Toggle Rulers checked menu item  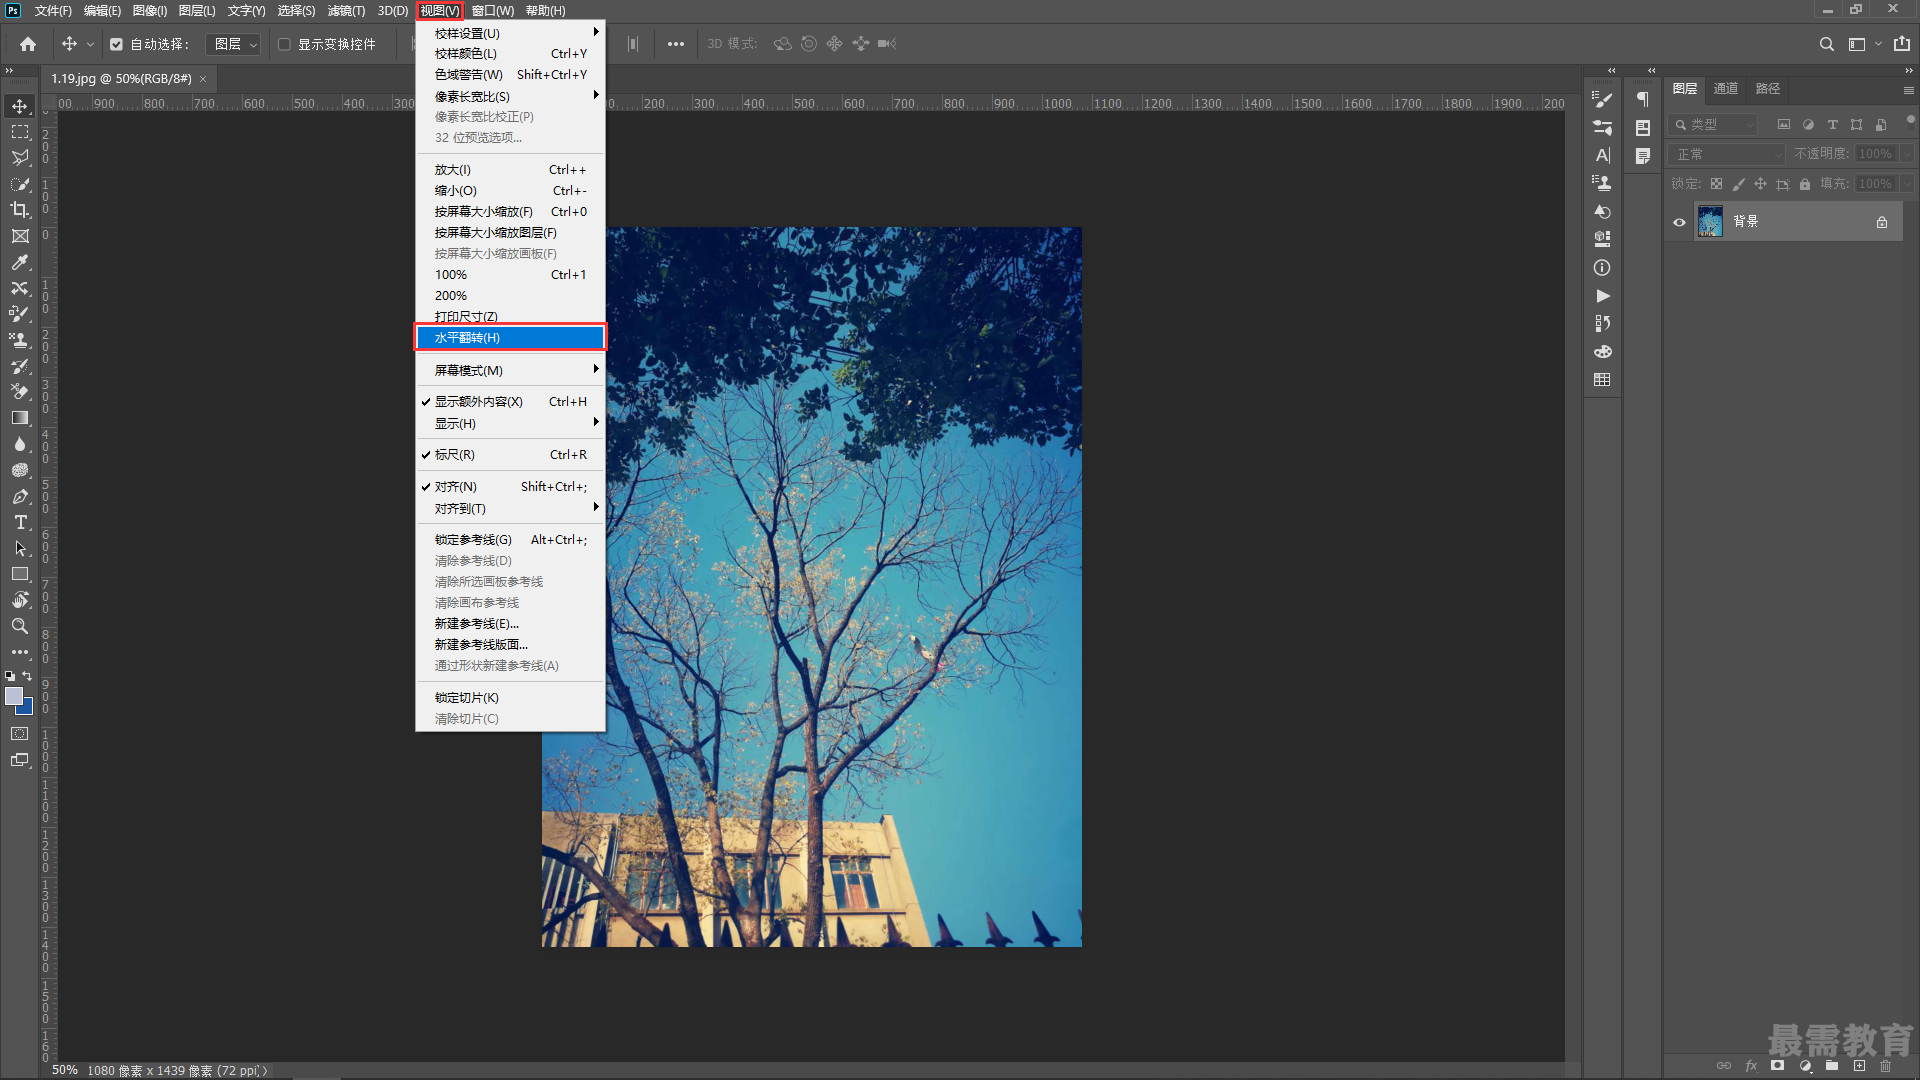510,455
